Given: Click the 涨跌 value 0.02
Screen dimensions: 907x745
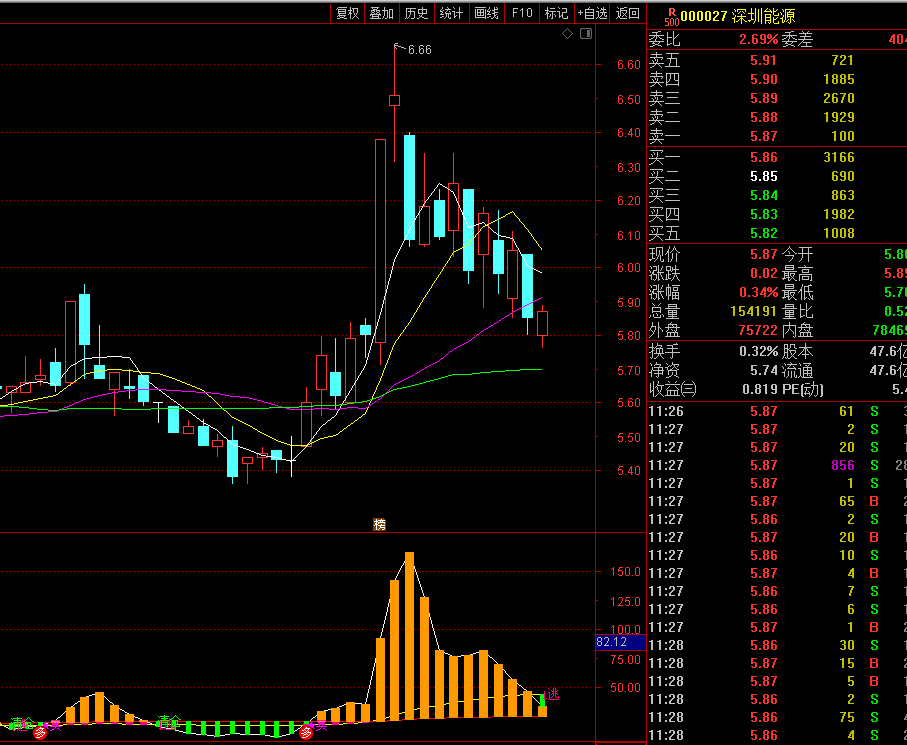Looking at the screenshot, I should [764, 274].
